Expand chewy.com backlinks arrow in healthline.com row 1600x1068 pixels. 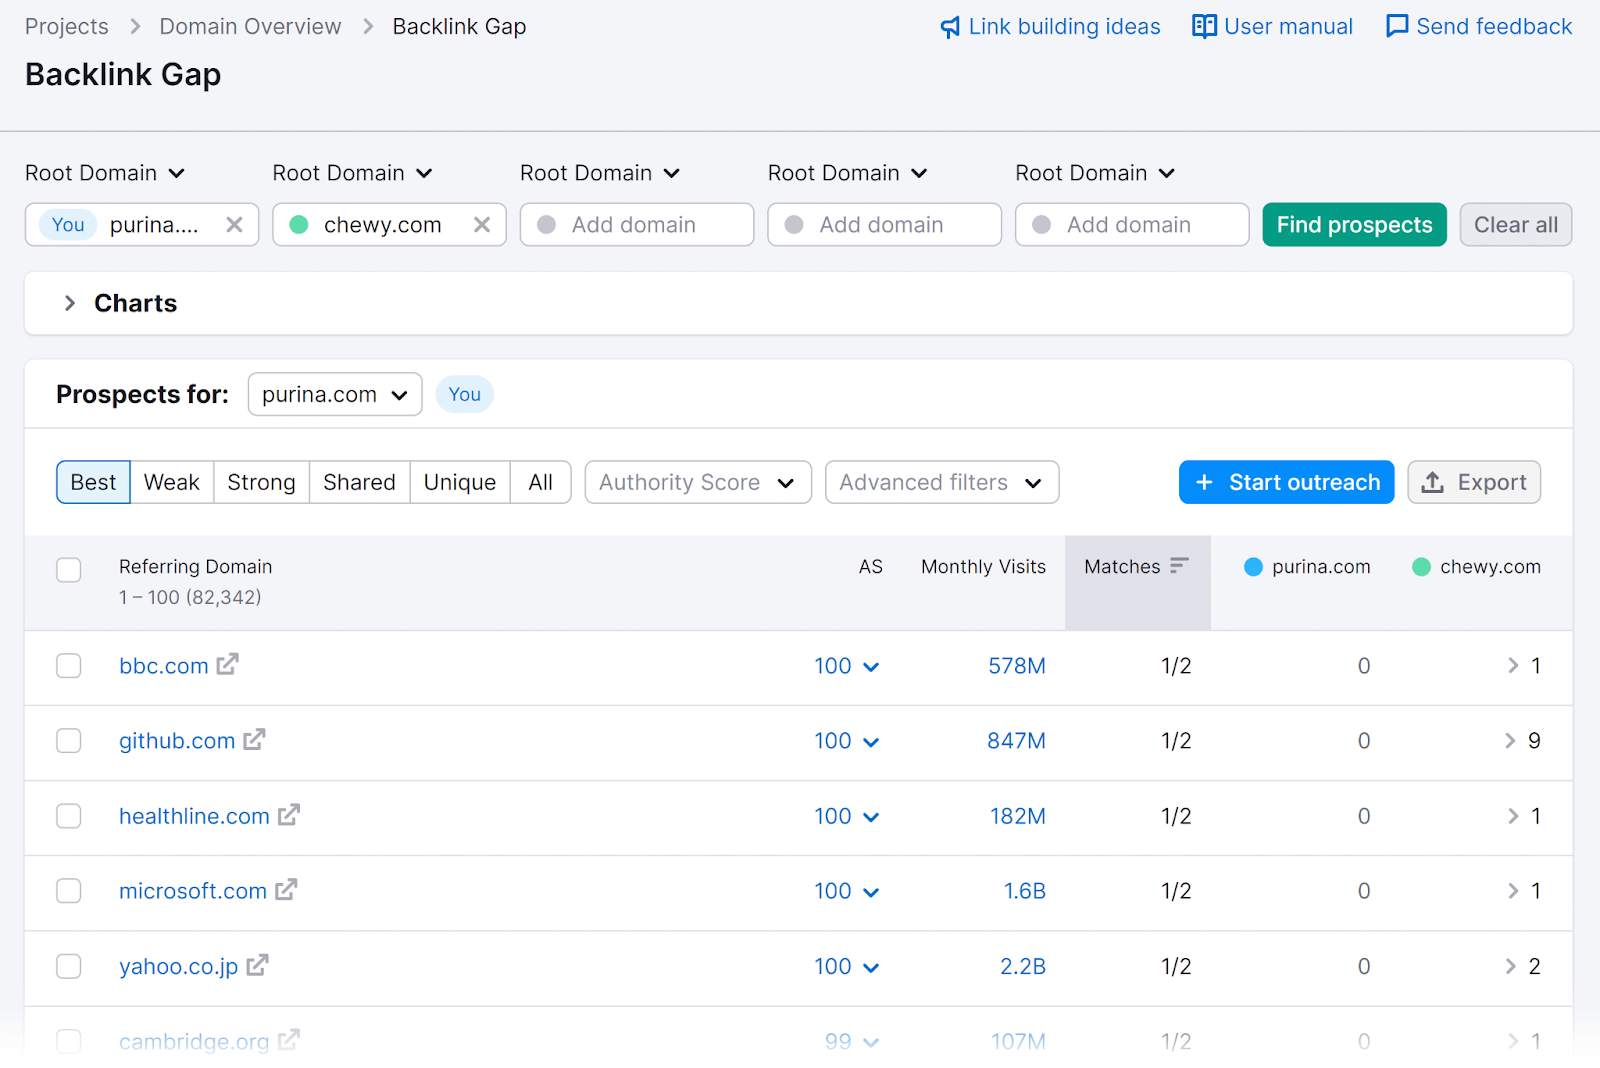(1513, 816)
